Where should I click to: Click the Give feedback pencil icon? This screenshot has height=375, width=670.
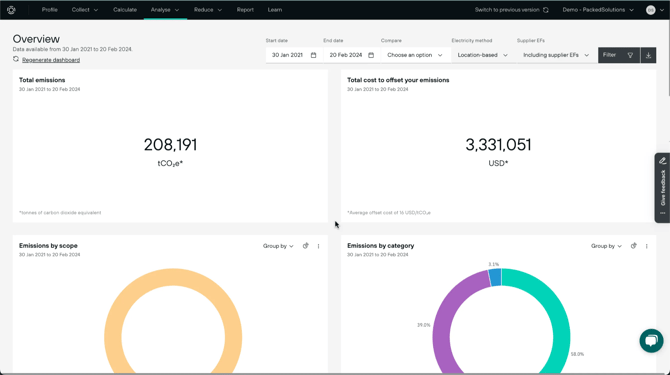click(662, 161)
